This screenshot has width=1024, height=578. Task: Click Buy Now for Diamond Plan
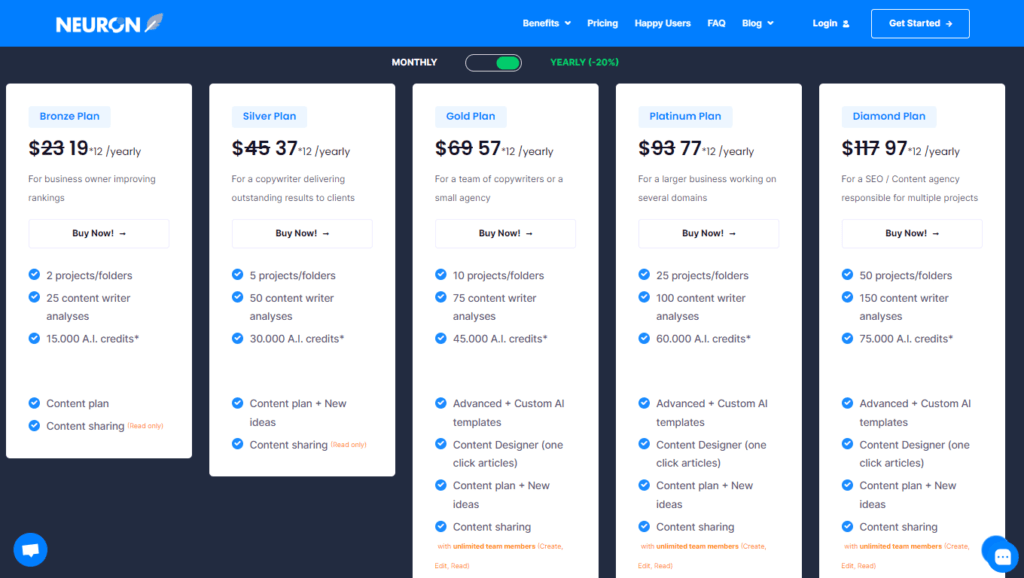tap(912, 233)
